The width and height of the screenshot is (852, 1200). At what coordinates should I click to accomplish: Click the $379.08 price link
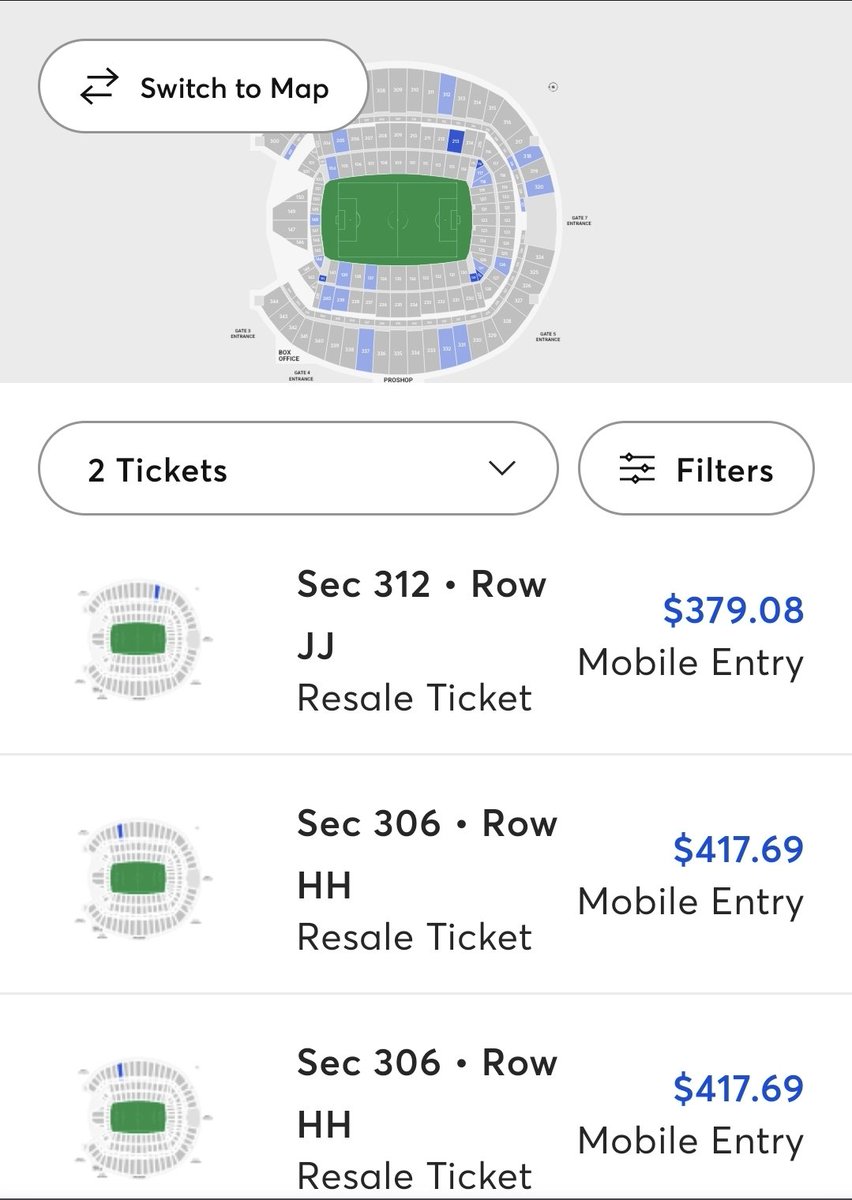(x=732, y=610)
